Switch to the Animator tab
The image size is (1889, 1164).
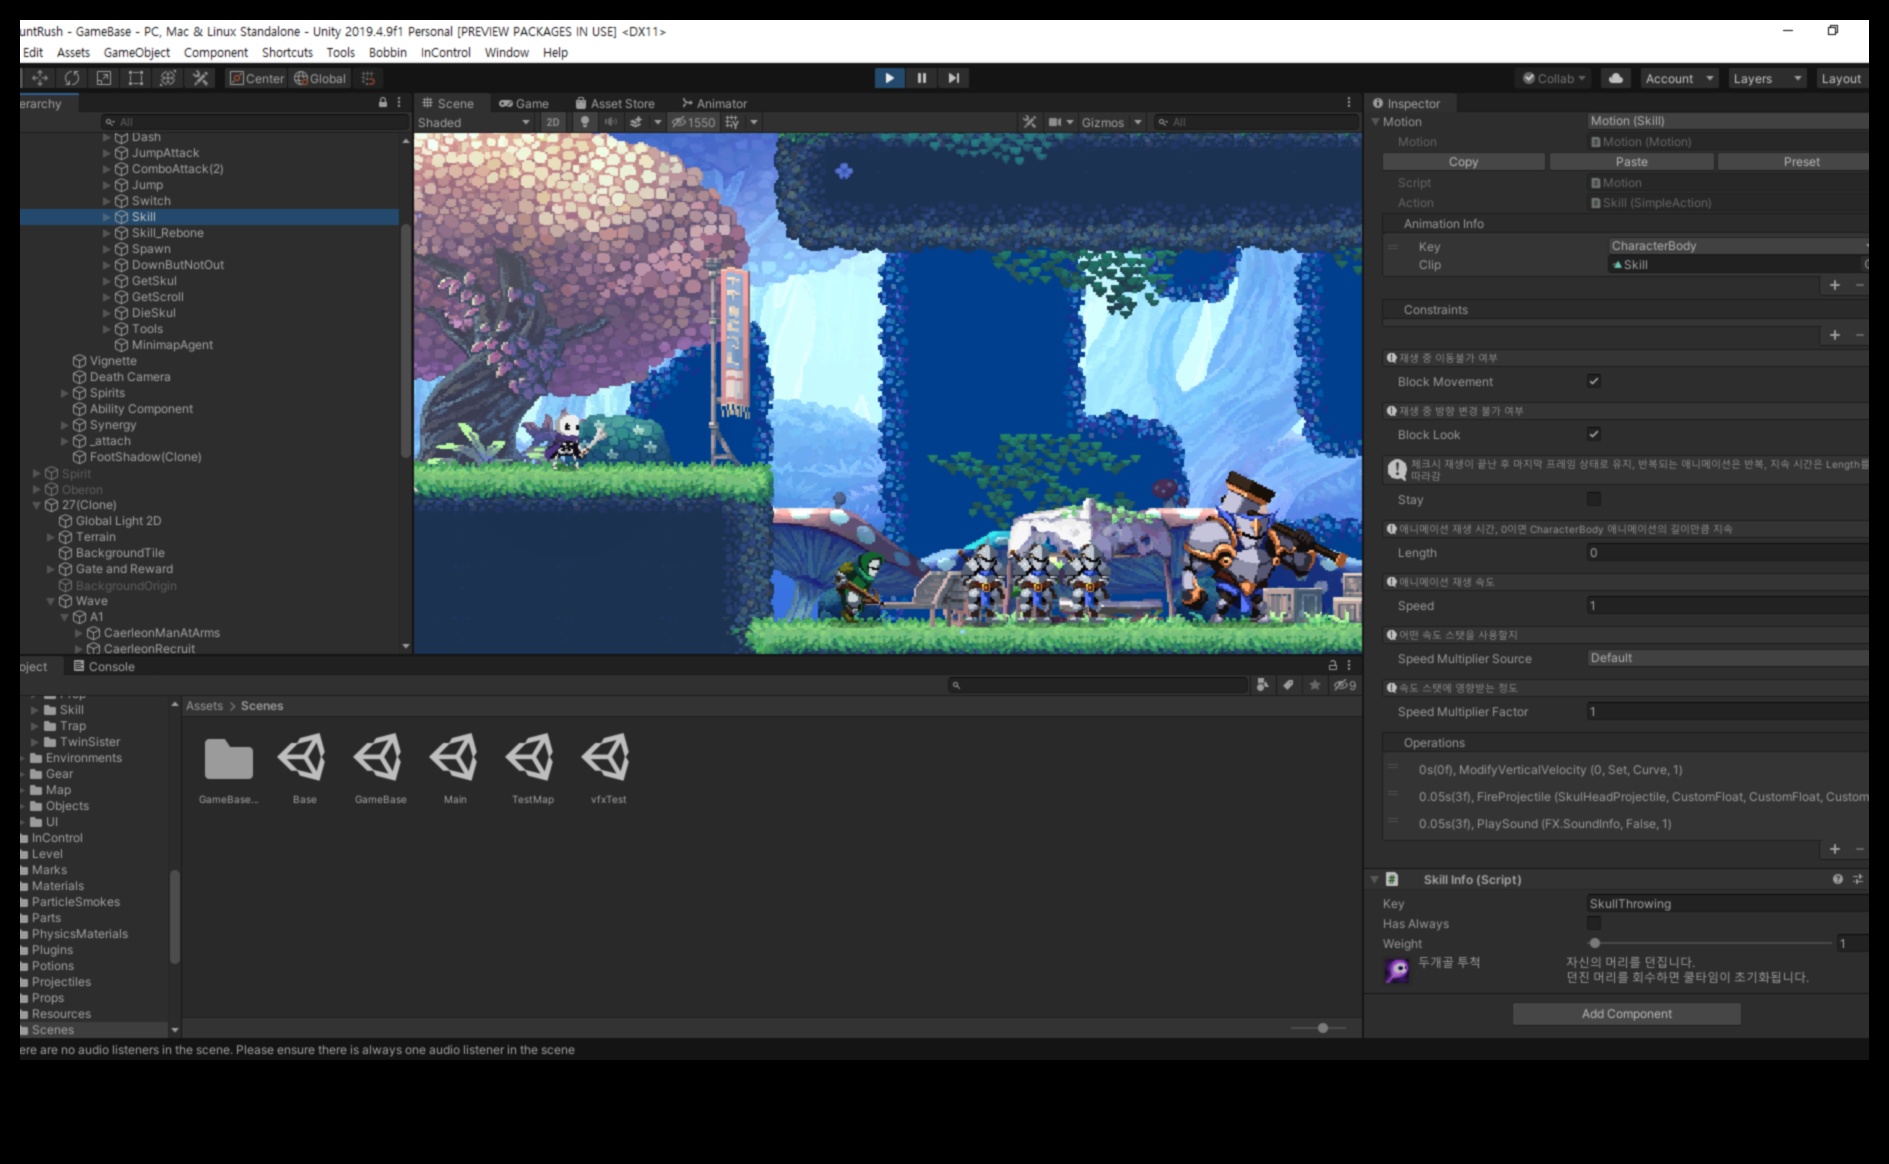(714, 103)
